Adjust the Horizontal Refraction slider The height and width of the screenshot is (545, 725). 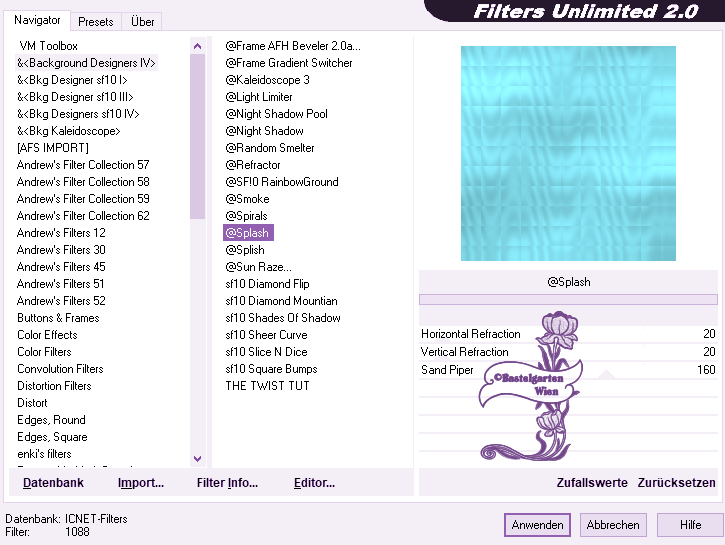(x=568, y=334)
